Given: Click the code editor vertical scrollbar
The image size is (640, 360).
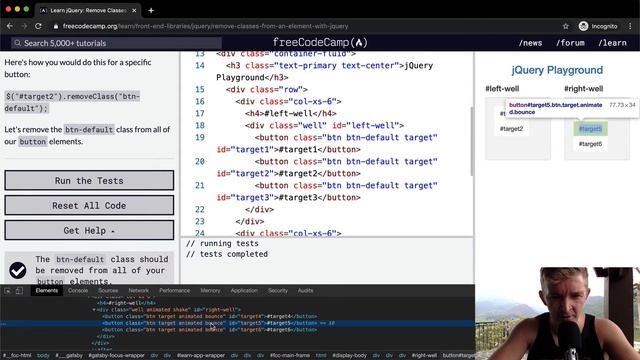Looking at the screenshot, I should [x=471, y=141].
